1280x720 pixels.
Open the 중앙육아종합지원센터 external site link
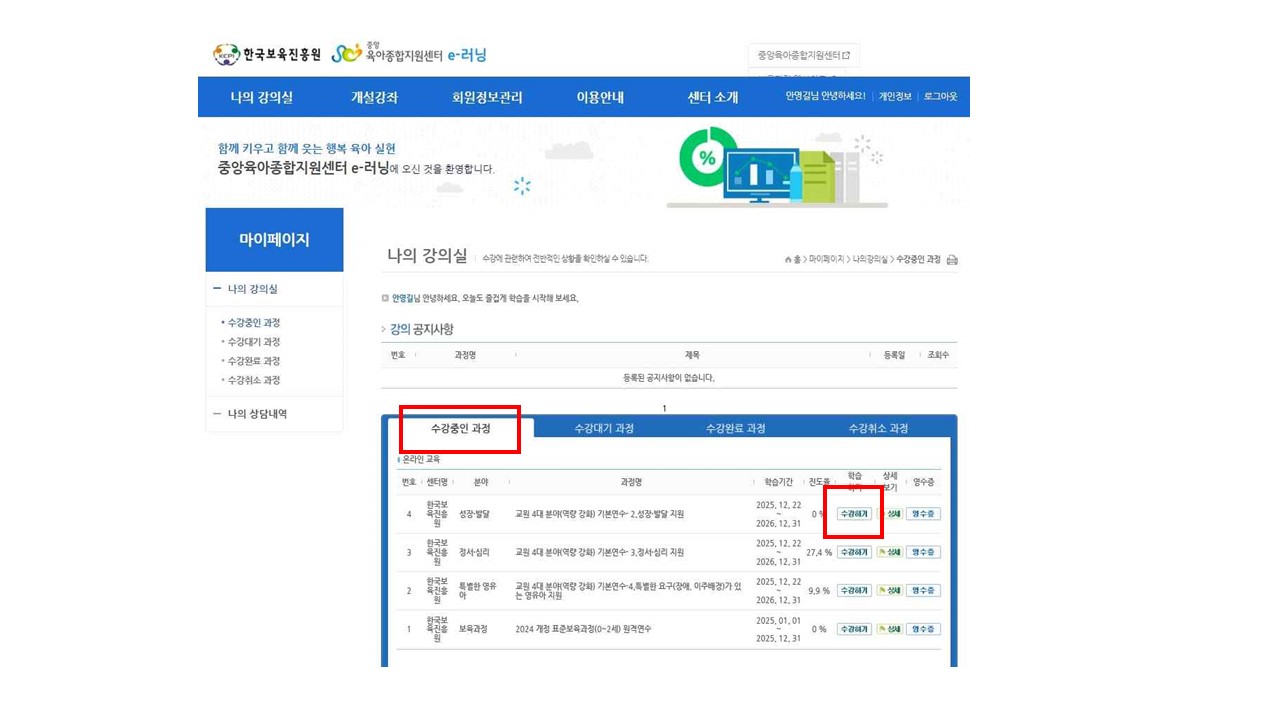(x=803, y=55)
